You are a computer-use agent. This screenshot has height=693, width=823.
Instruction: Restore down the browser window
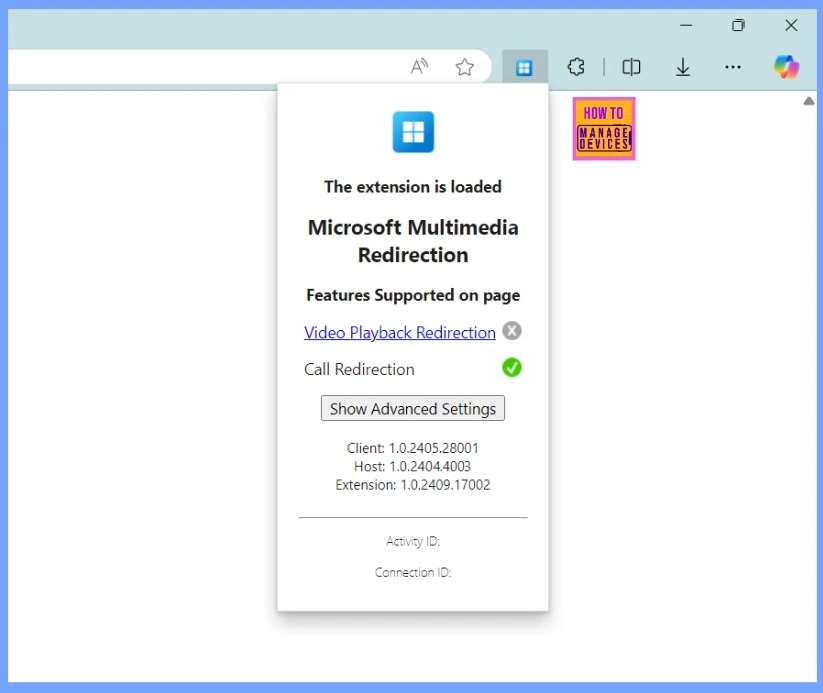[x=738, y=25]
